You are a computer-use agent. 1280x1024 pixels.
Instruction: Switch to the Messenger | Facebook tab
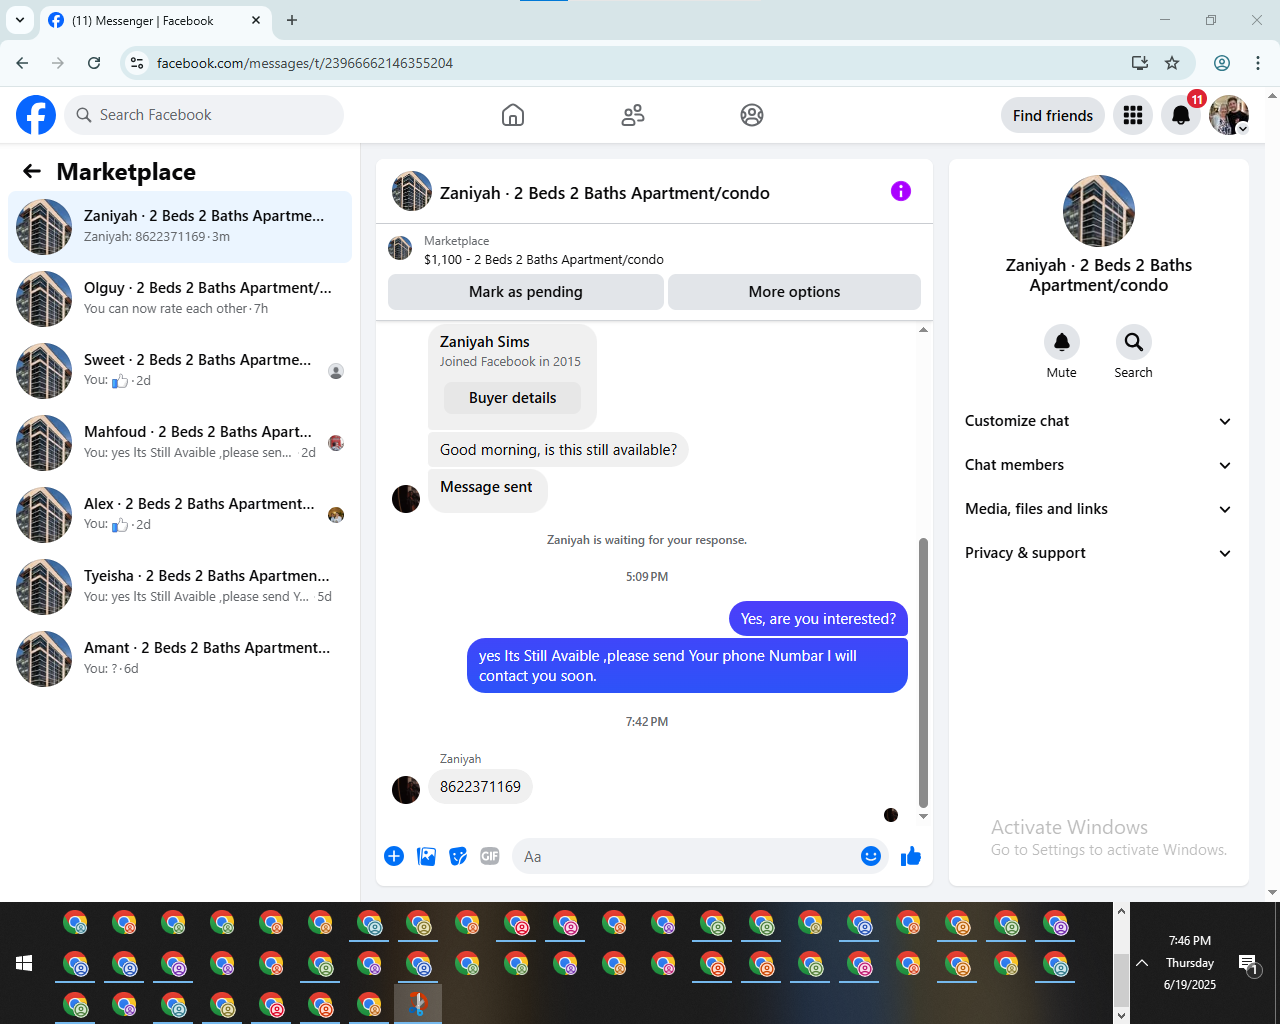click(x=155, y=20)
